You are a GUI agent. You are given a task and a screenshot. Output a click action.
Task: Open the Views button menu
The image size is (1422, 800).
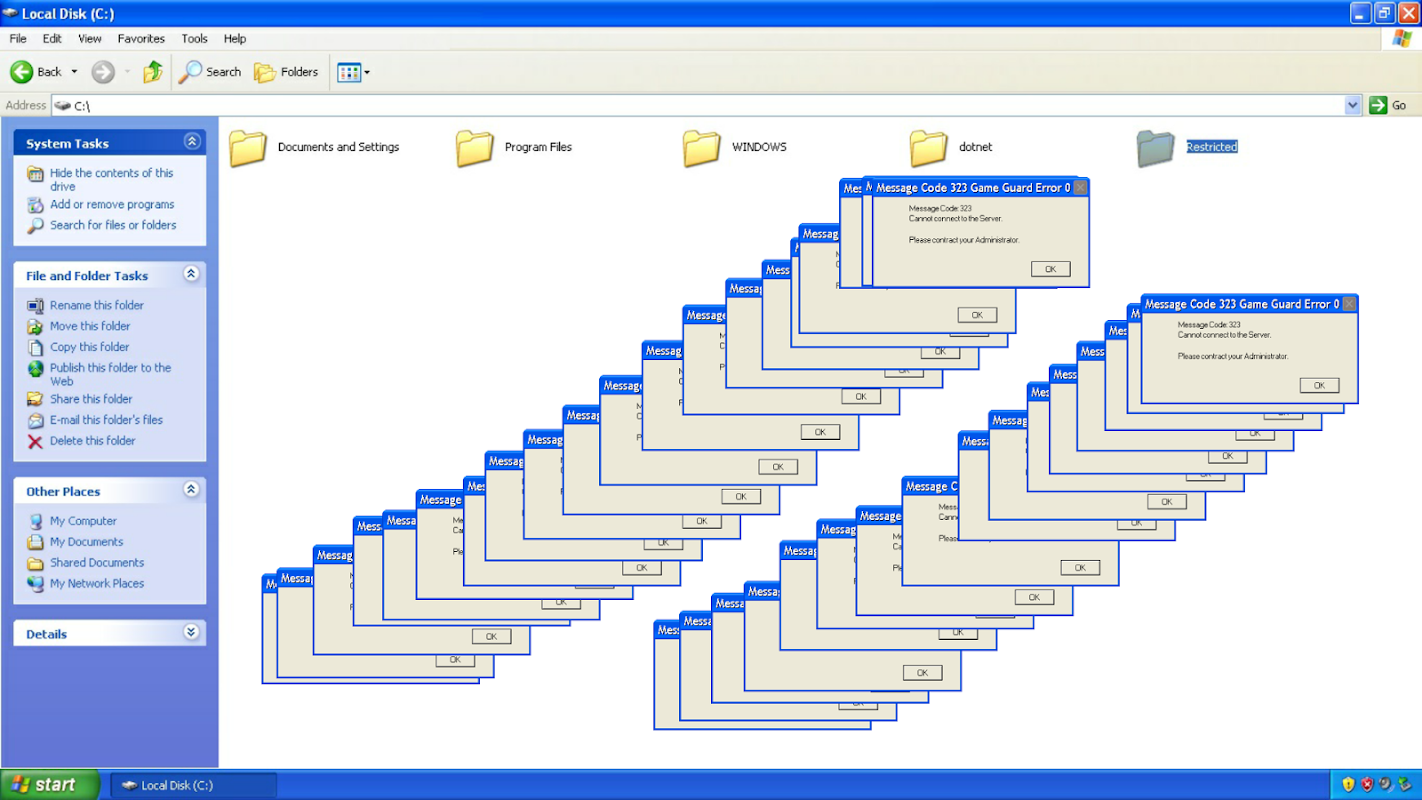click(x=354, y=72)
